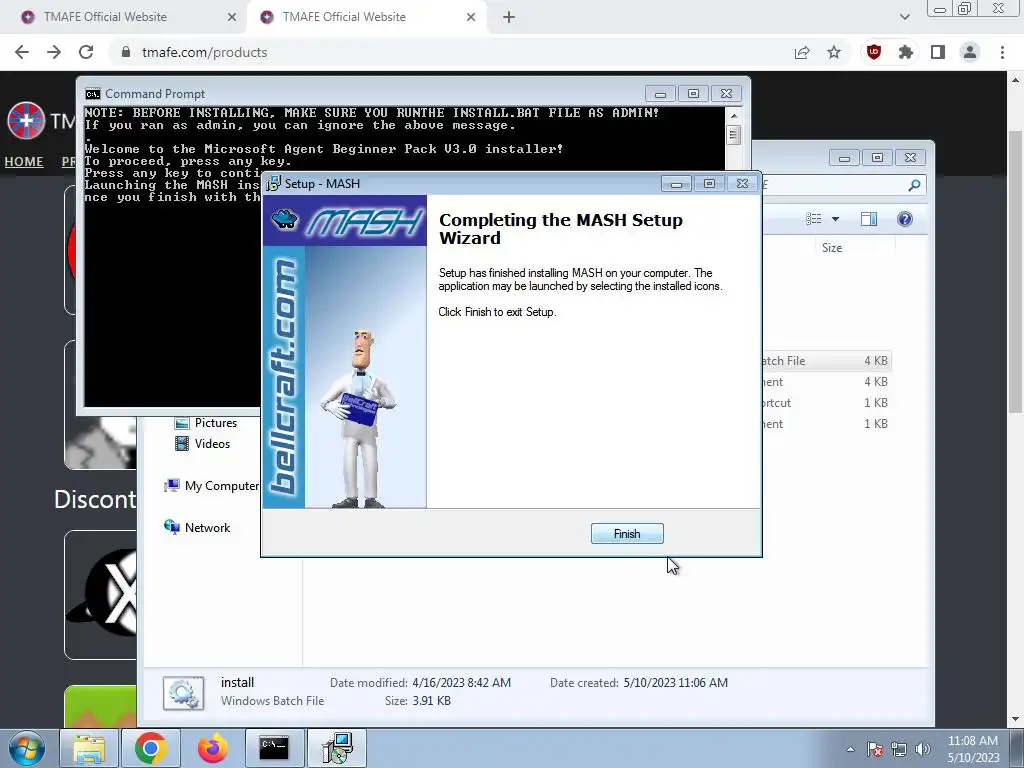Open the network tray icon

click(x=899, y=749)
